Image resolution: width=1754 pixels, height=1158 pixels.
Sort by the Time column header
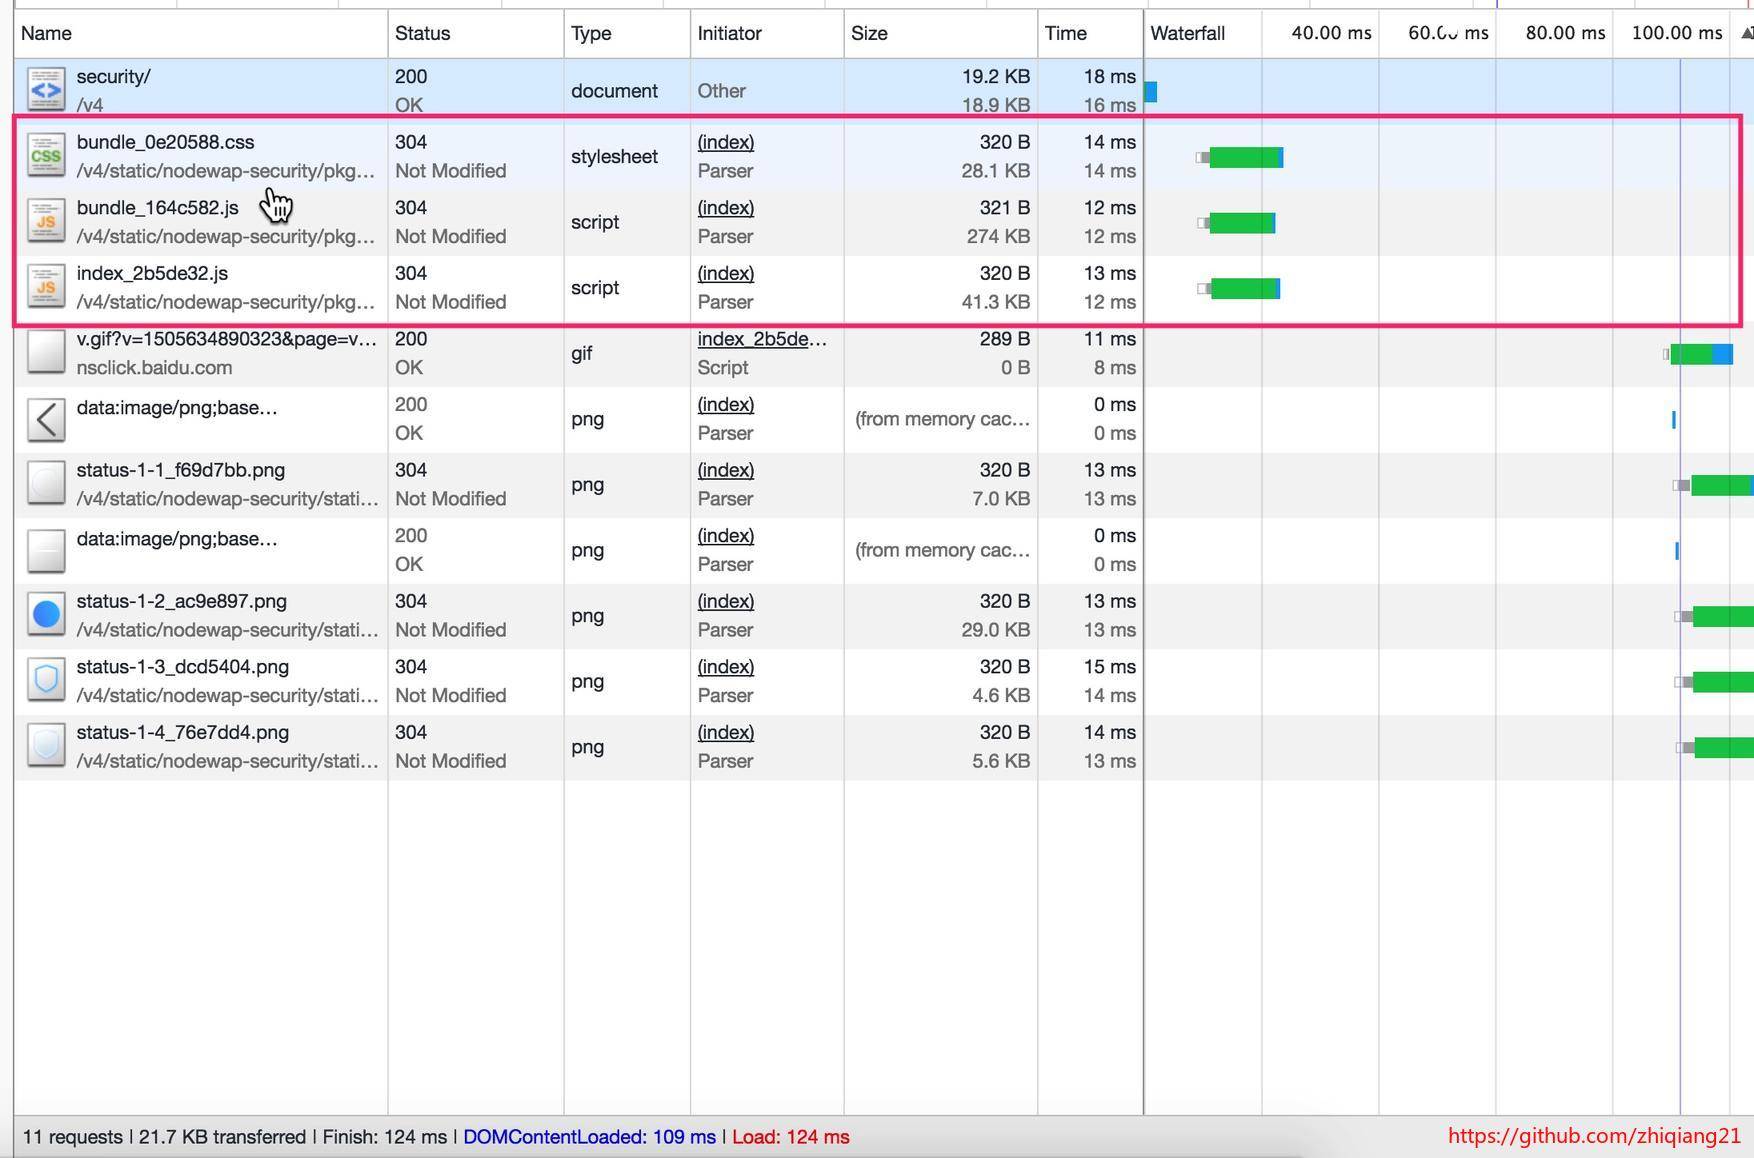pyautogui.click(x=1065, y=33)
